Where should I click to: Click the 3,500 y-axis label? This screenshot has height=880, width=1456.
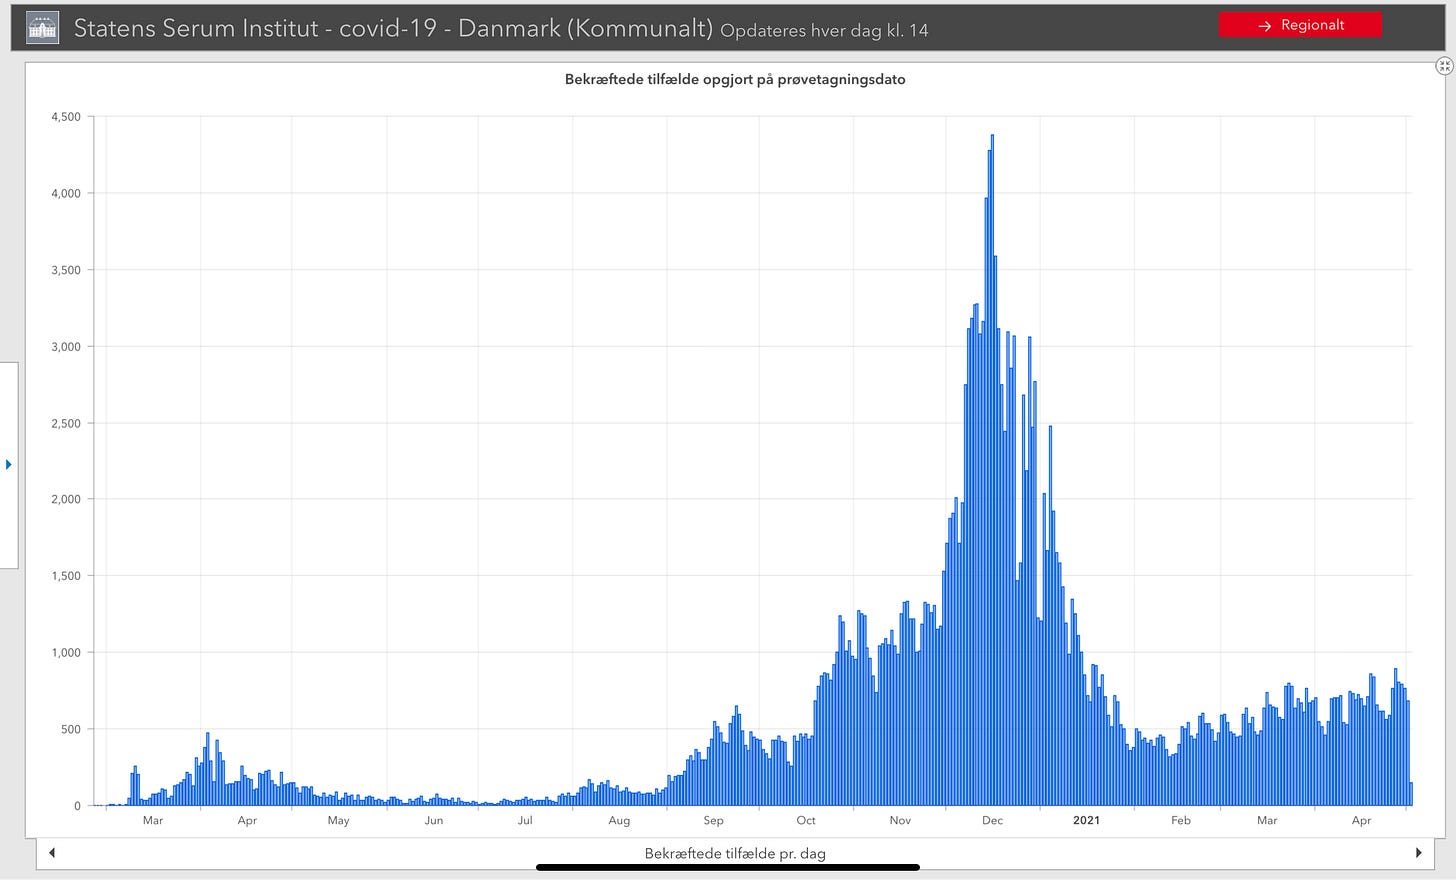pyautogui.click(x=66, y=270)
